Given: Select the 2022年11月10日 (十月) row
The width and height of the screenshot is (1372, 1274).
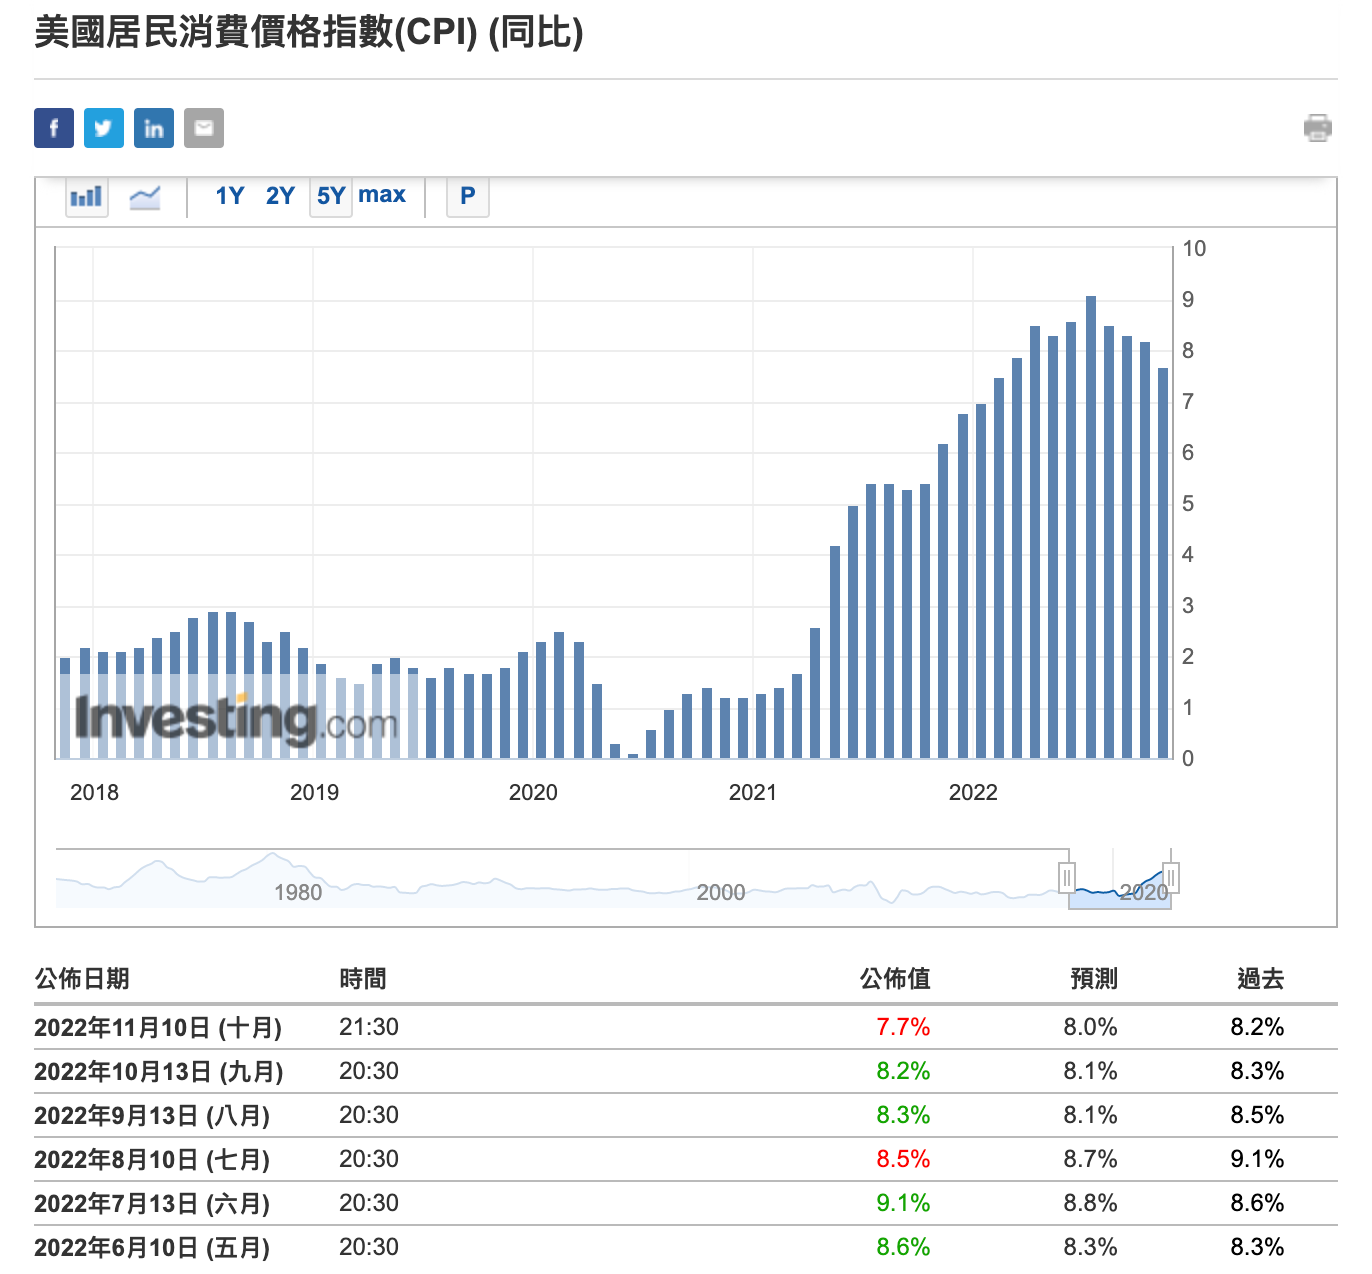Looking at the screenshot, I should pos(686,1027).
